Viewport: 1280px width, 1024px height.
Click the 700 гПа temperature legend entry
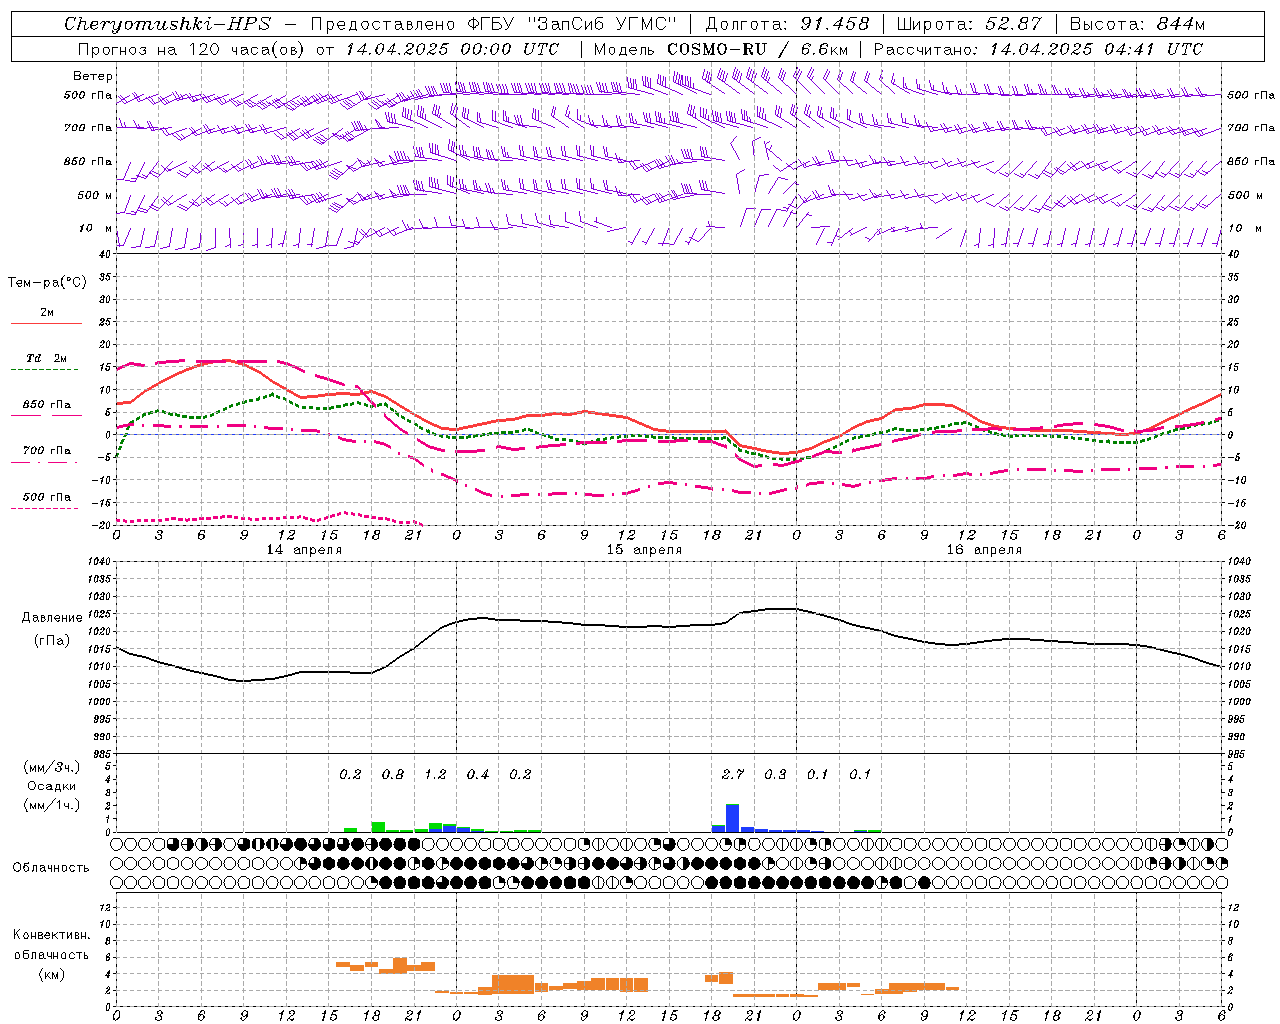46,455
